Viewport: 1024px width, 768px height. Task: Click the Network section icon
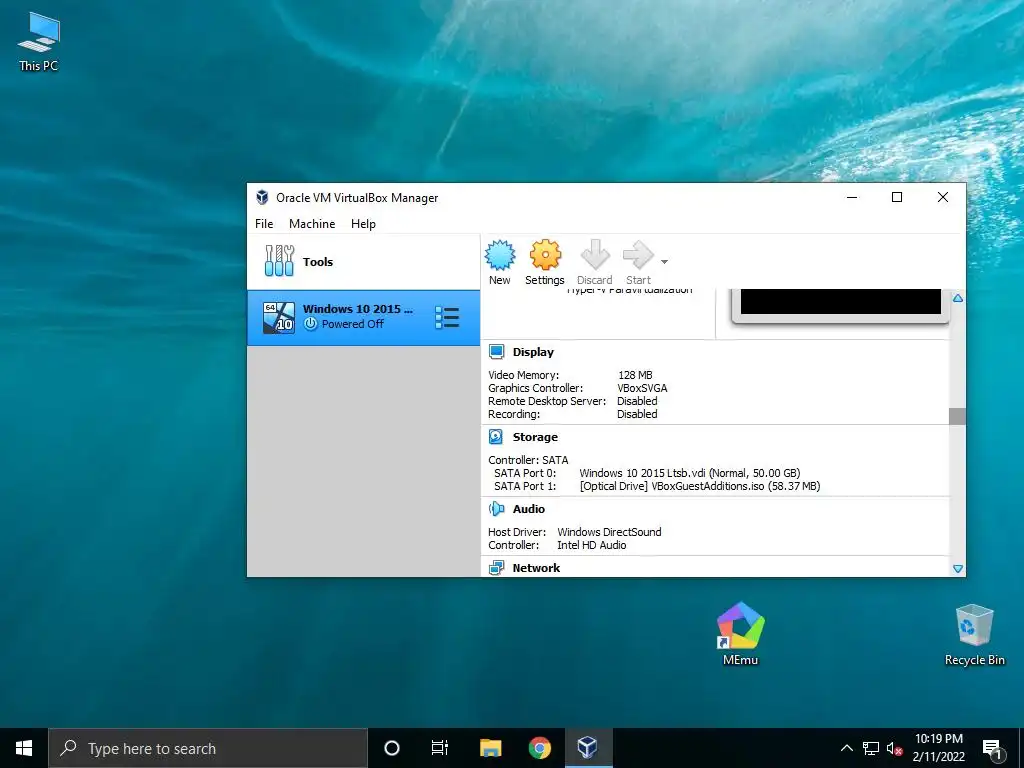[496, 568]
